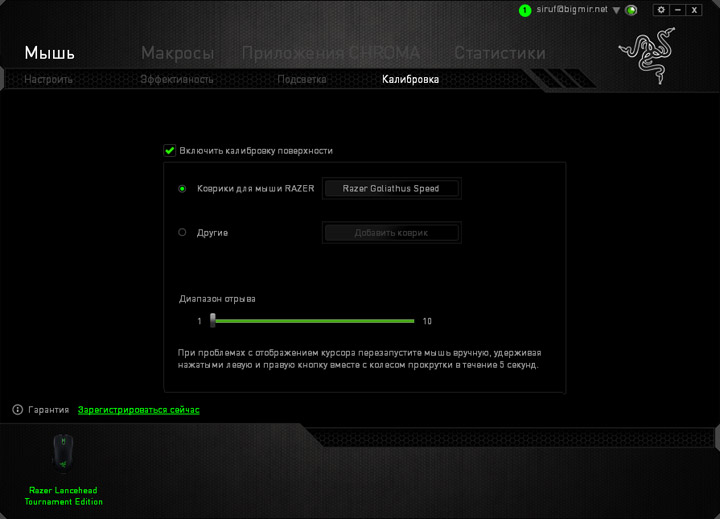Open the Razer Goliathus Speed mat dropdown

[391, 189]
